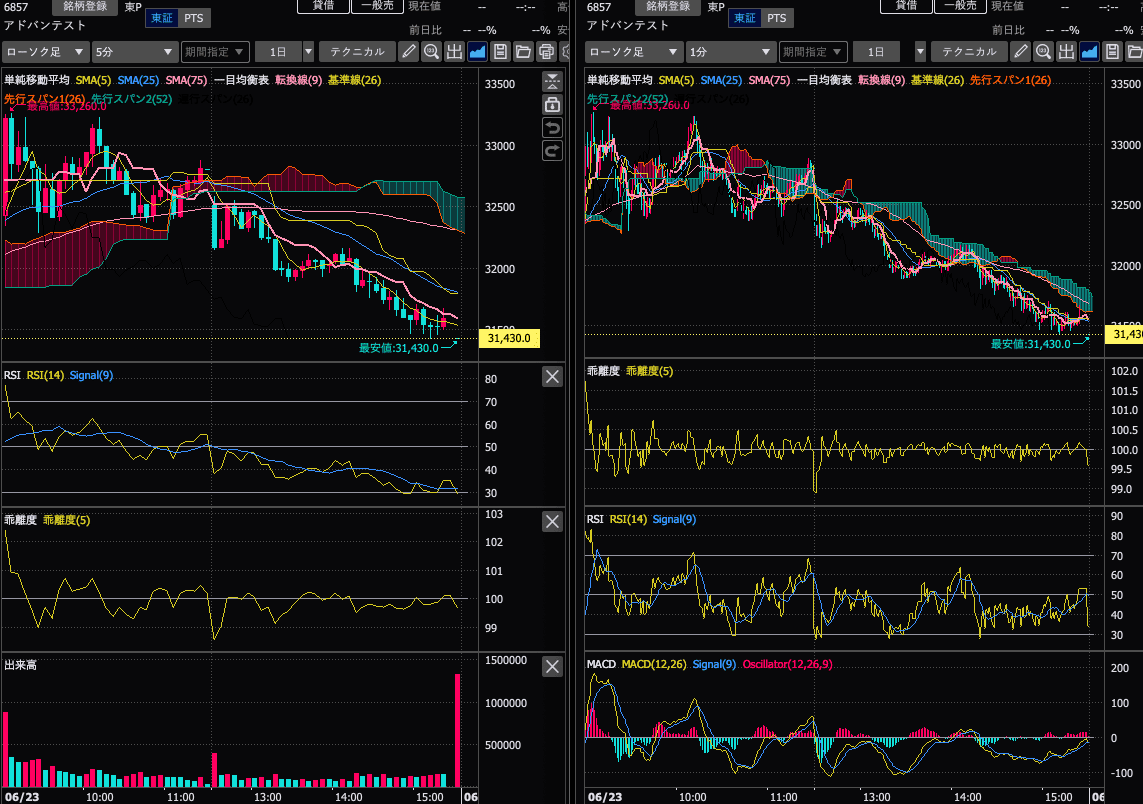Click the 銘柄登録 button in right chart
Screen dimensions: 1143x804
[668, 7]
